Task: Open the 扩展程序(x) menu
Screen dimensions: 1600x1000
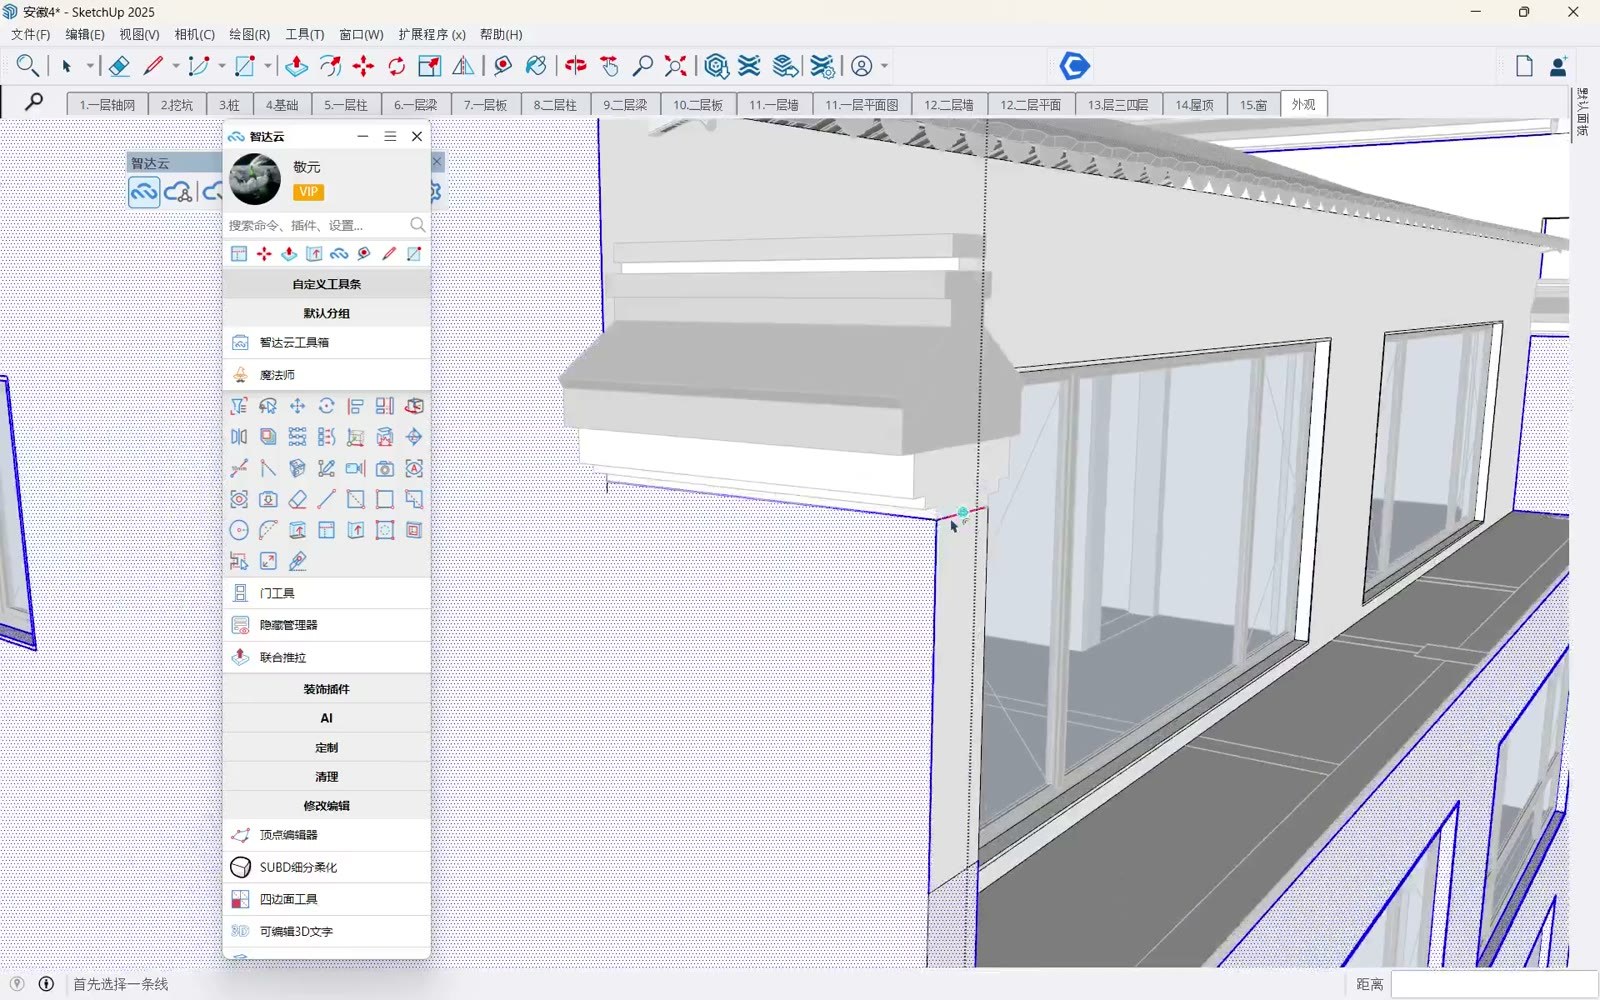Action: (432, 34)
